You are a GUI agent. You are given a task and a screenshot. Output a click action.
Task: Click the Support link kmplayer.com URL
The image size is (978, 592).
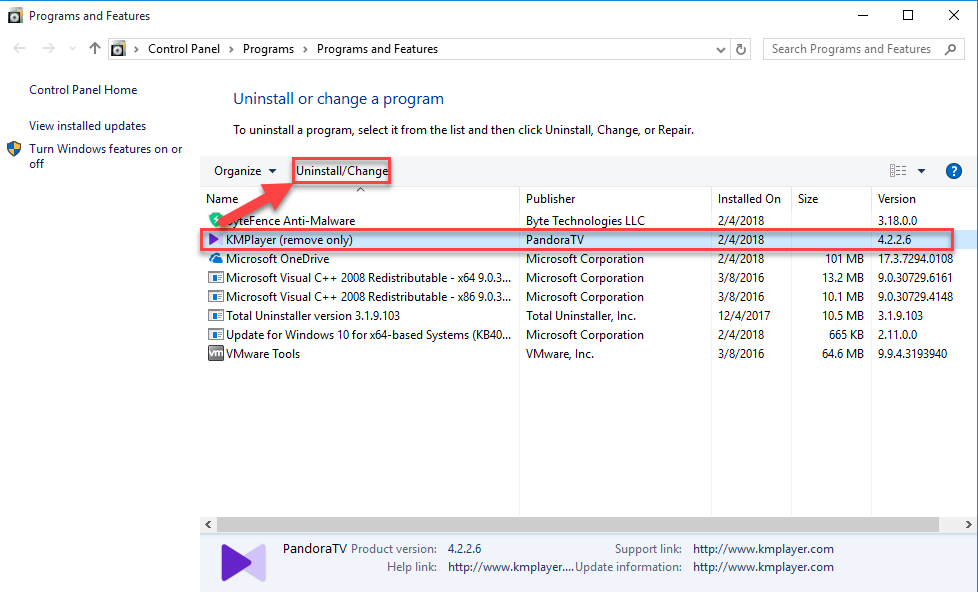[763, 549]
